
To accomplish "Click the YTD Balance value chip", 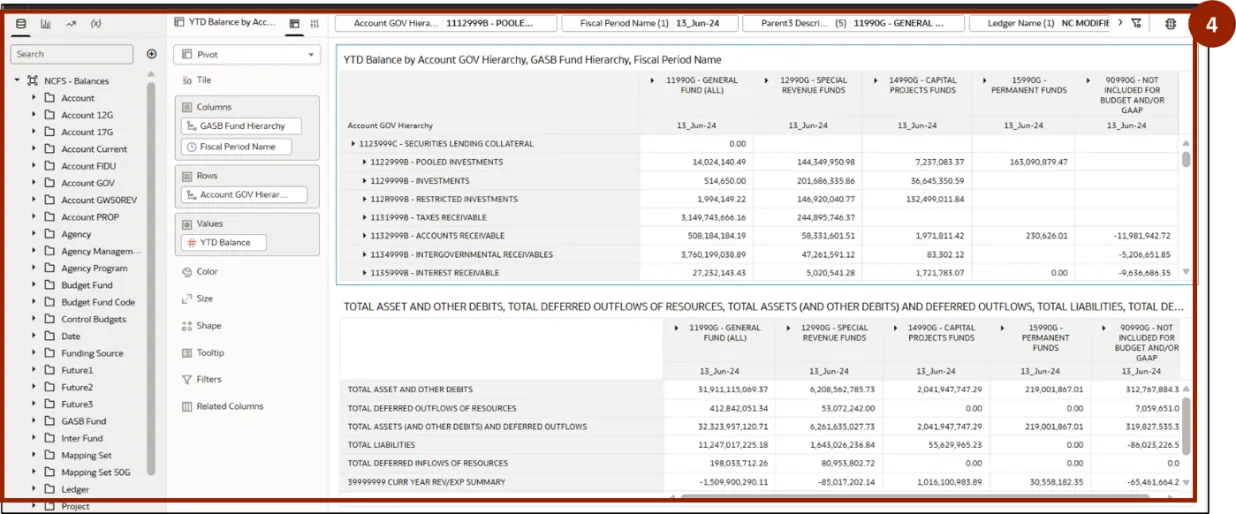I will coord(224,242).
